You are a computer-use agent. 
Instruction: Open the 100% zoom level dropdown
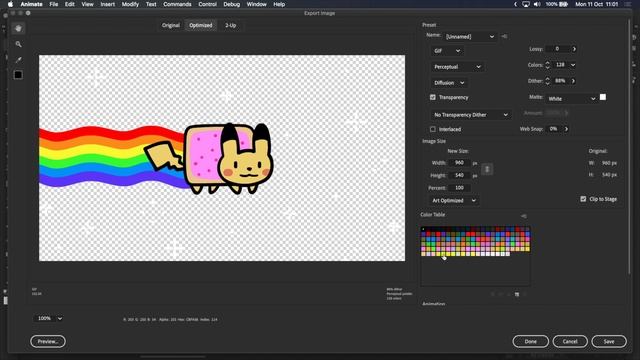[49, 318]
